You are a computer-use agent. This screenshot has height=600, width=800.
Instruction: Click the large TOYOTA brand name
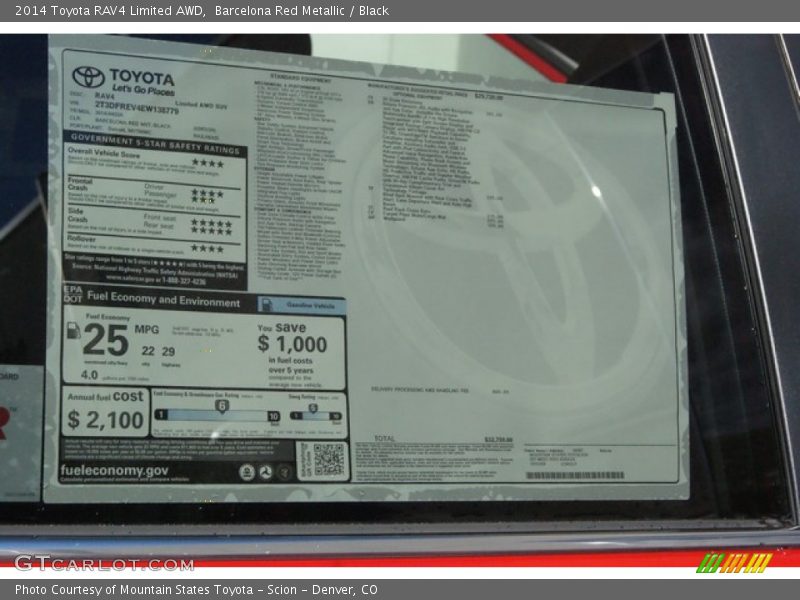(x=142, y=78)
